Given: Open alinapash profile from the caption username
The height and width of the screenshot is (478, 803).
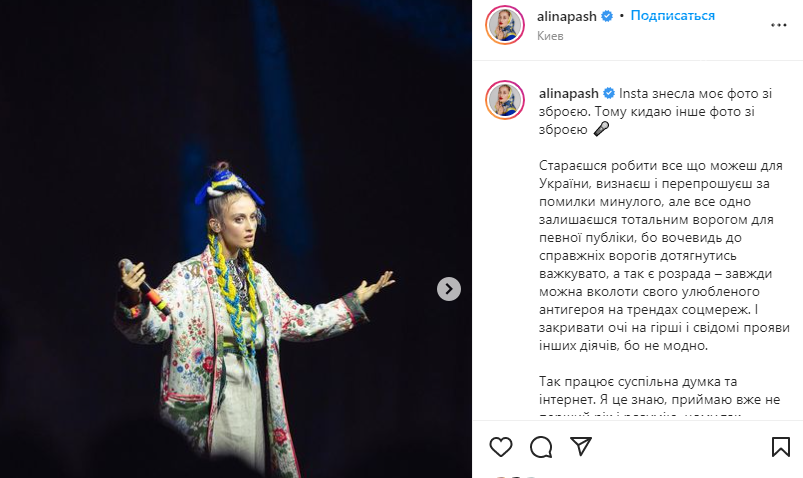Looking at the screenshot, I should [x=568, y=93].
